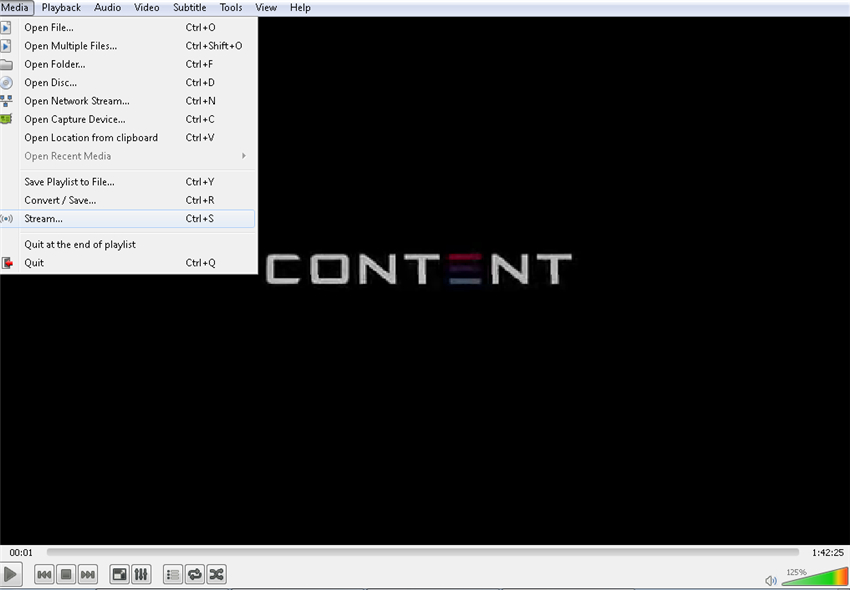The height and width of the screenshot is (590, 850).
Task: Choose Open File... menu entry
Action: pos(128,27)
